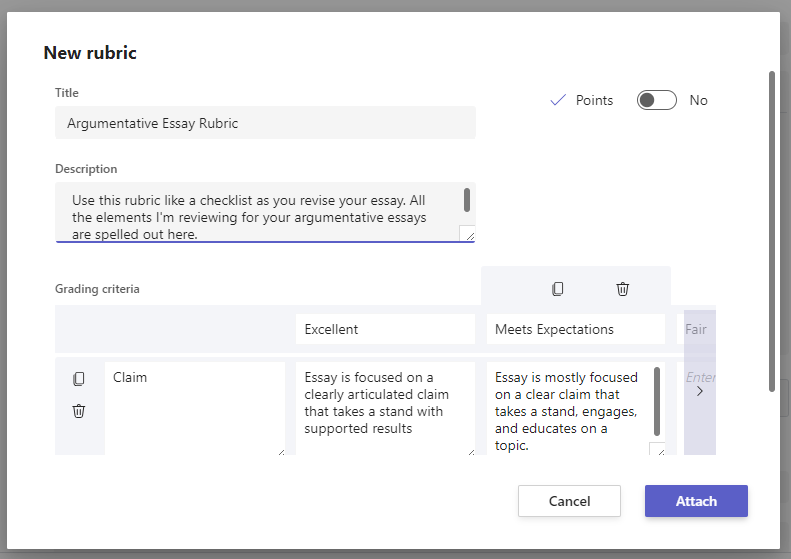Image resolution: width=791 pixels, height=559 pixels.
Task: Click the Description box scrollbar
Action: [467, 199]
